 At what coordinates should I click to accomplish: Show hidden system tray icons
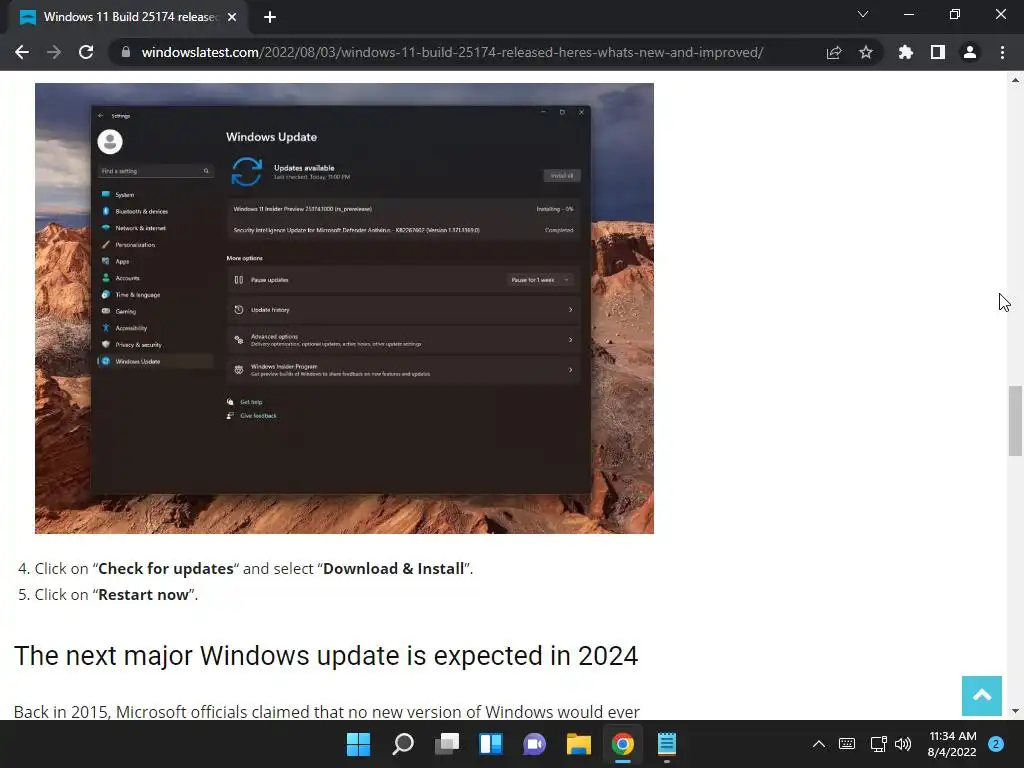click(x=819, y=744)
